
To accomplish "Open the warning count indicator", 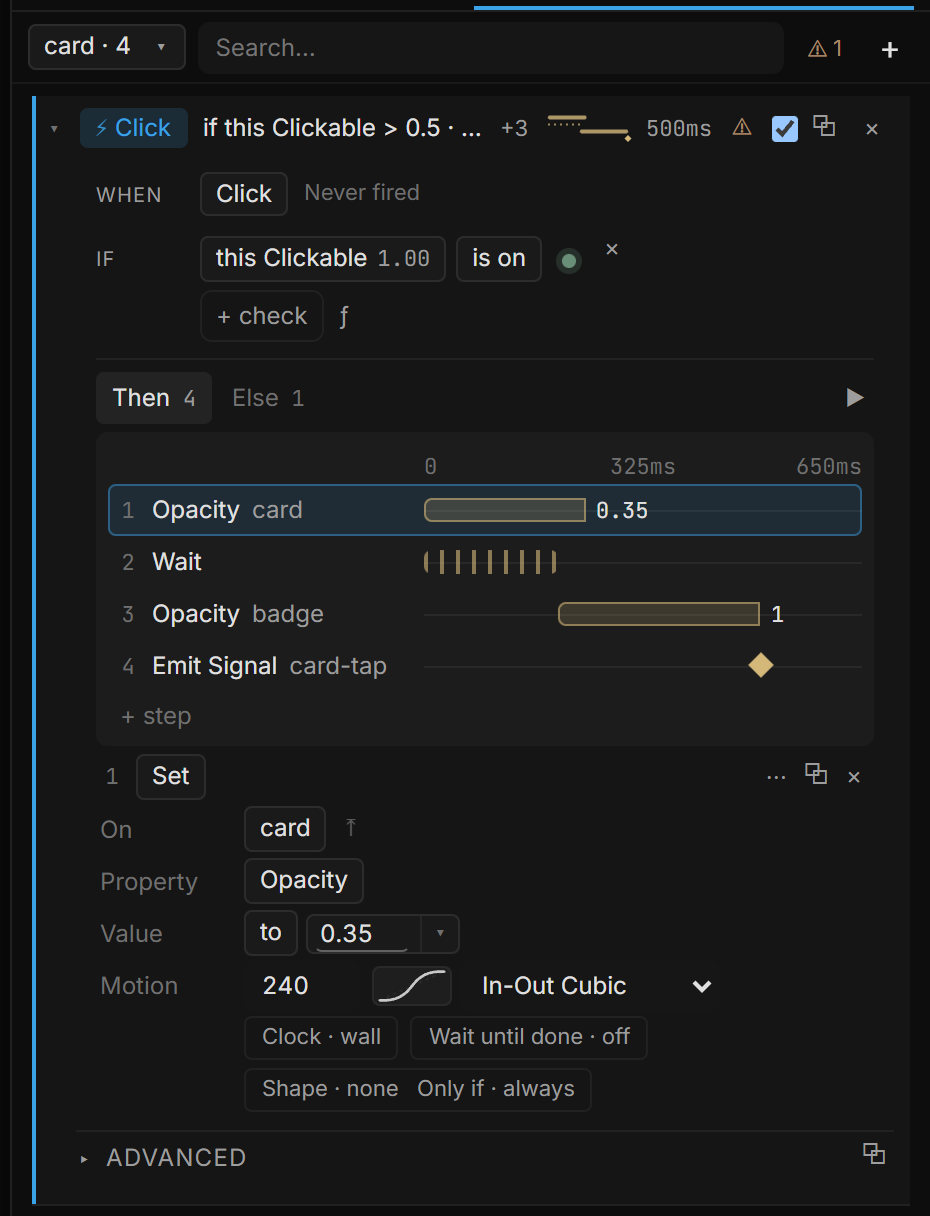I will [825, 48].
